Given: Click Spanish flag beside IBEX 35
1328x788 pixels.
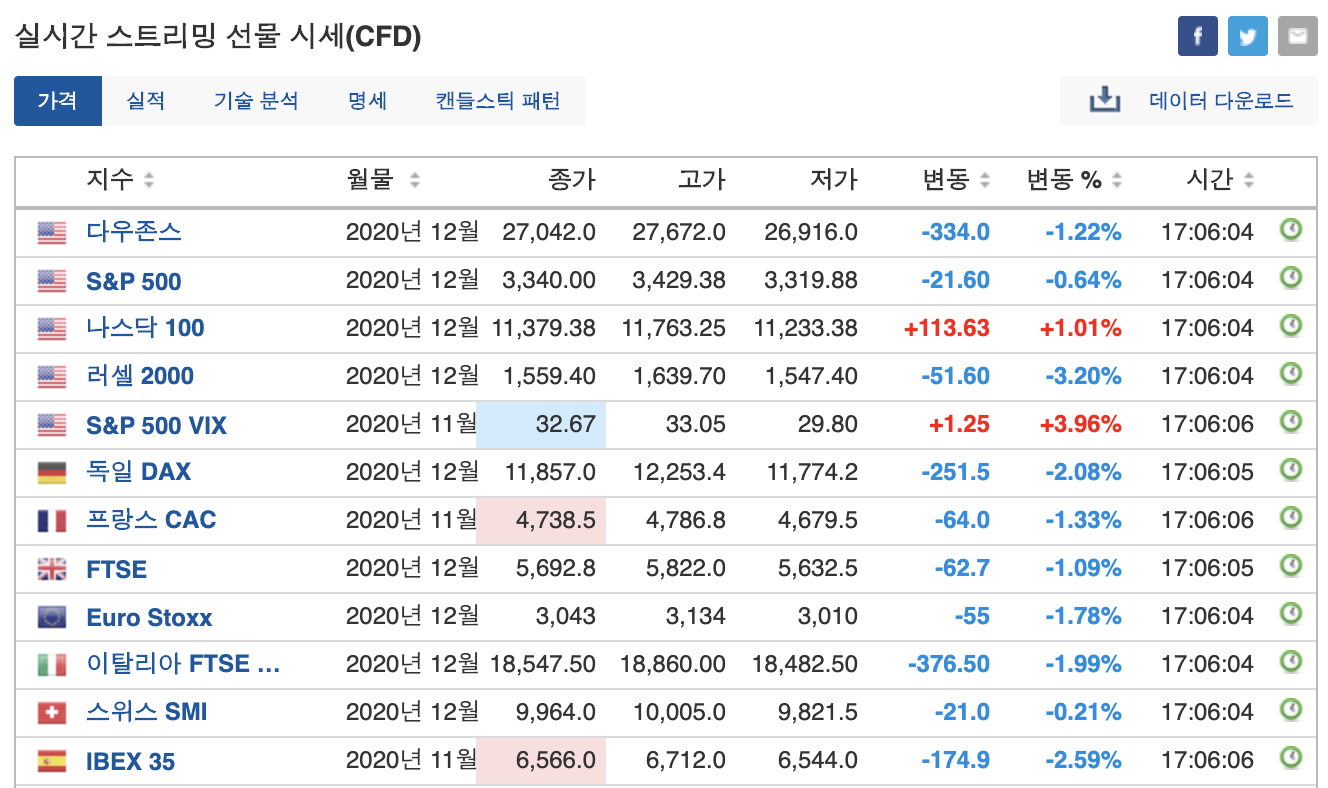Looking at the screenshot, I should pyautogui.click(x=52, y=762).
